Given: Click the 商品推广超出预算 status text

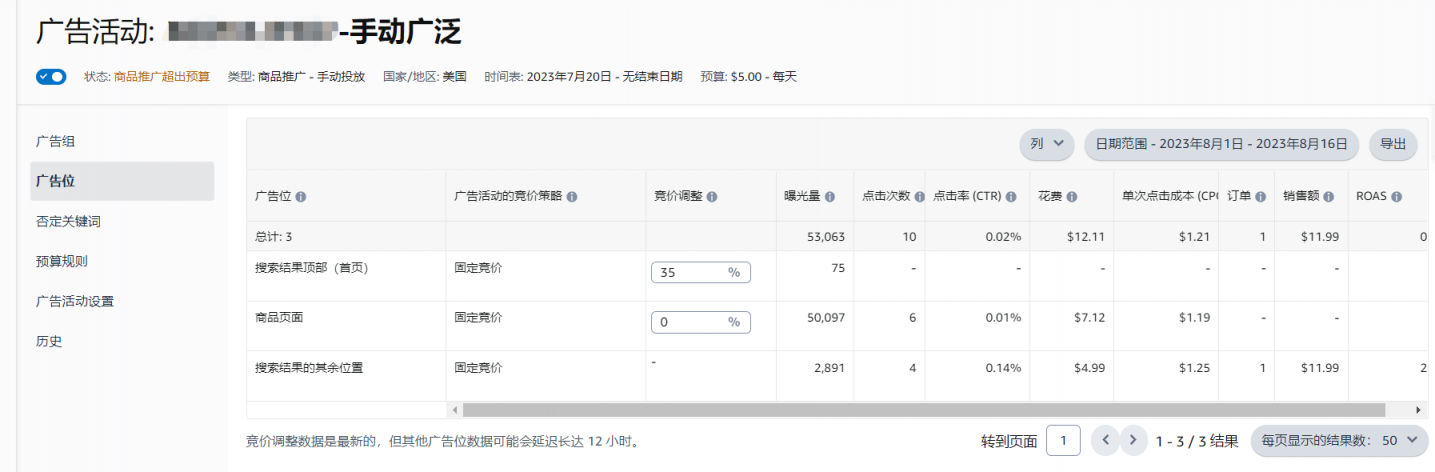Looking at the screenshot, I should coord(162,76).
